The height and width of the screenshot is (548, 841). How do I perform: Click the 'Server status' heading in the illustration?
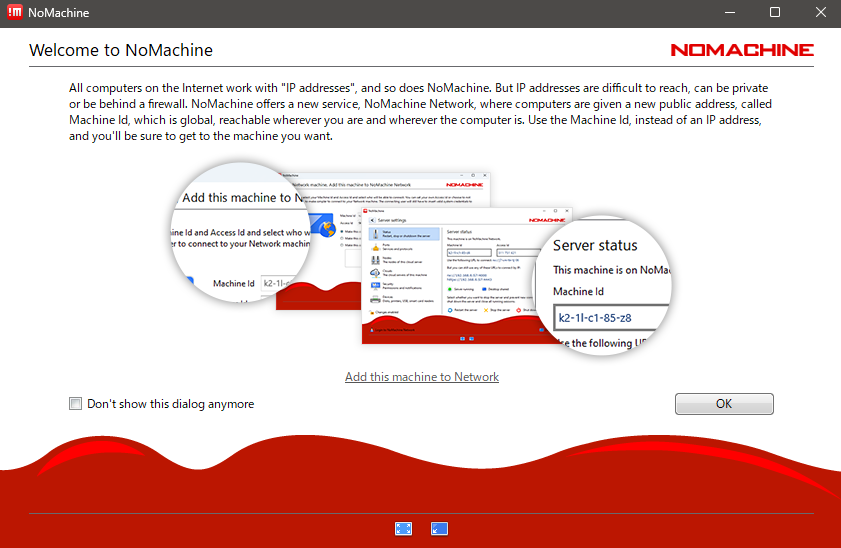[x=595, y=245]
